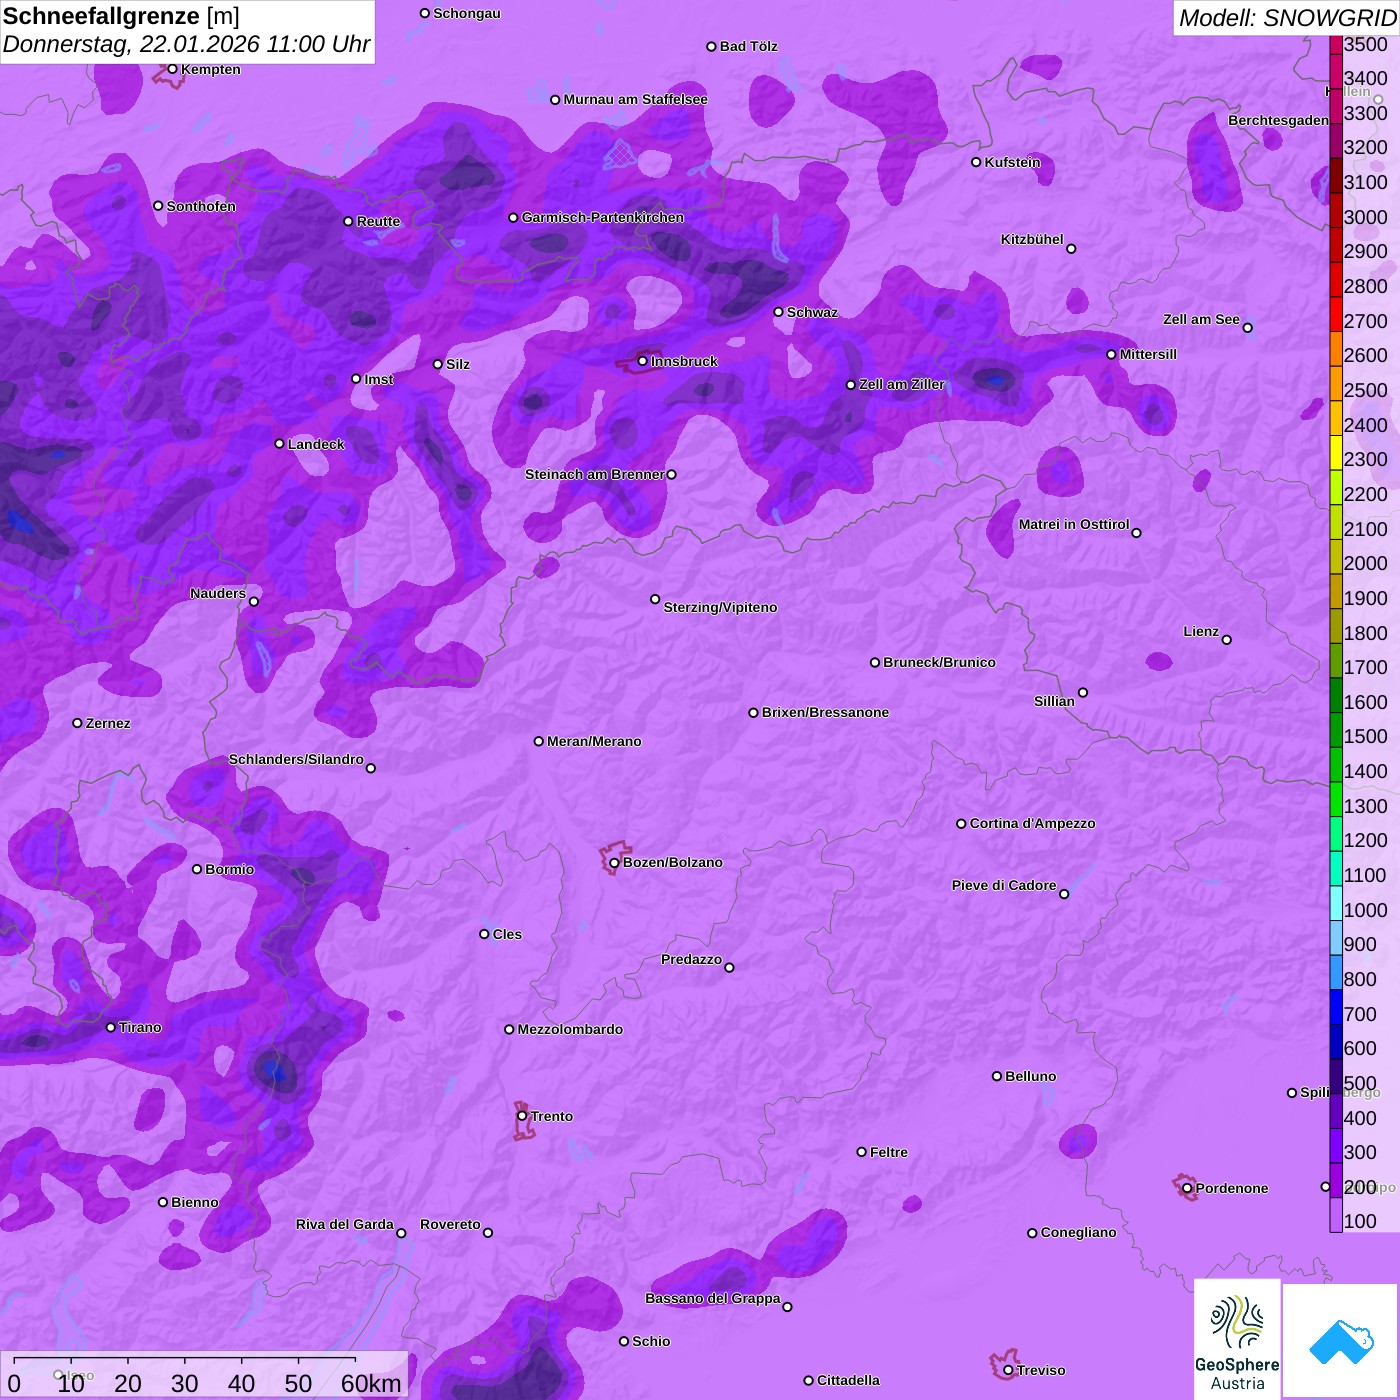Click the Garmisch-Partenkirchen label
Image resolution: width=1400 pixels, height=1400 pixels.
603,217
